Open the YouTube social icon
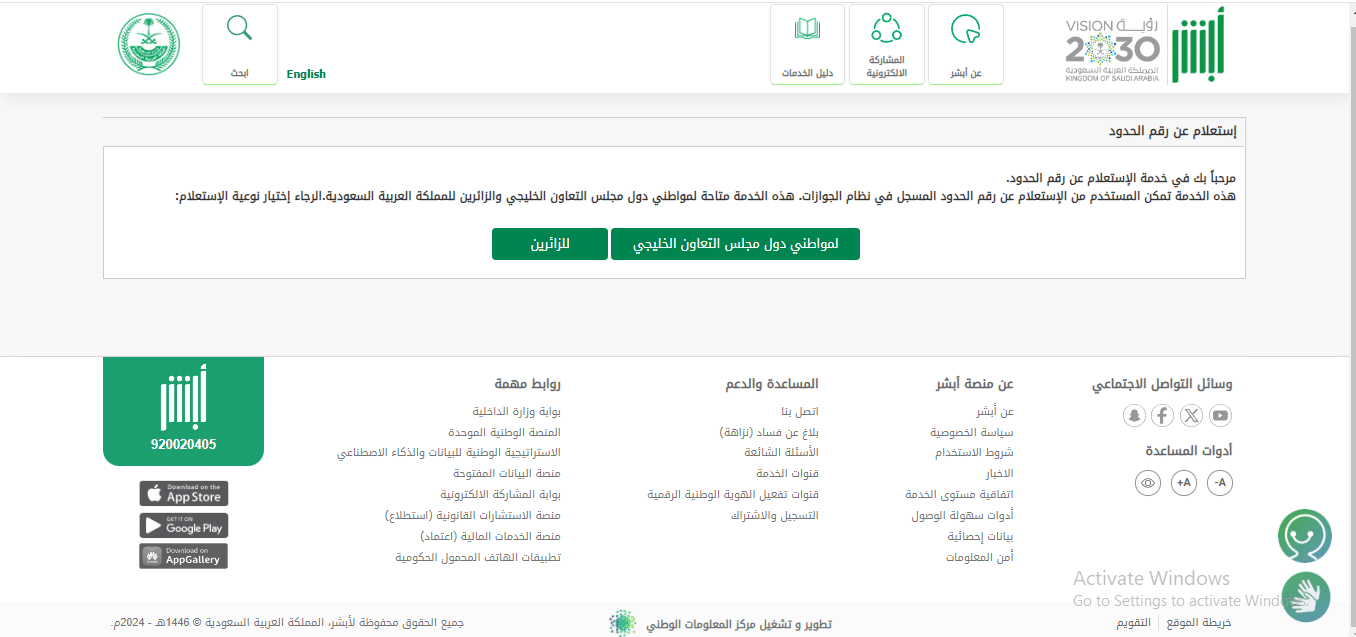The image size is (1356, 637). tap(1220, 416)
